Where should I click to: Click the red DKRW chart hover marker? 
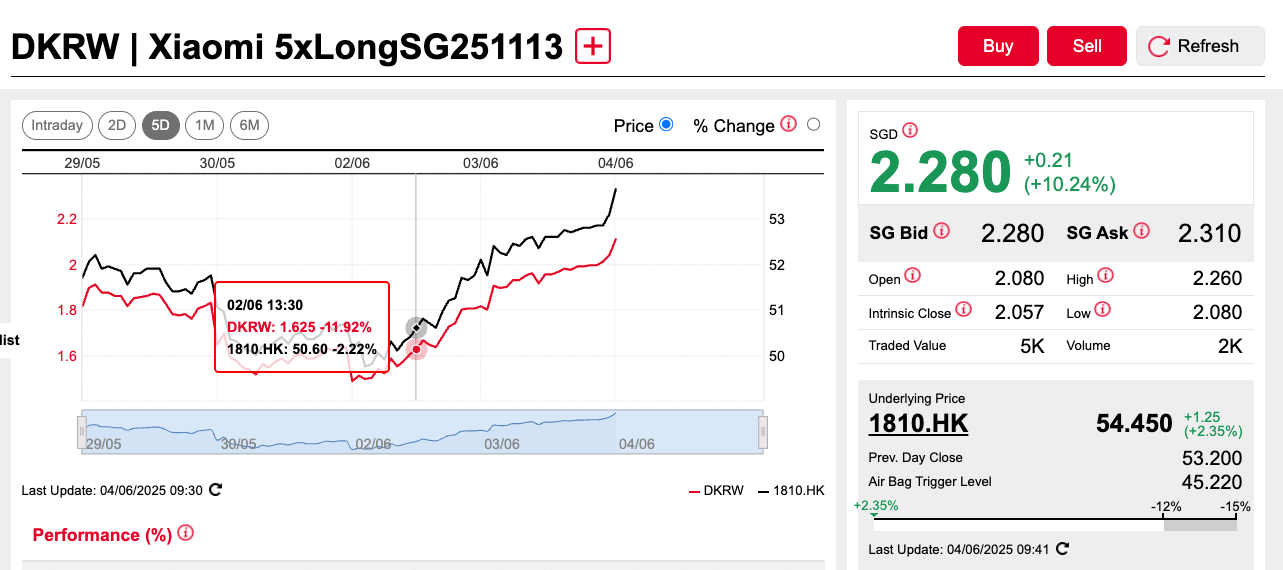coord(416,349)
